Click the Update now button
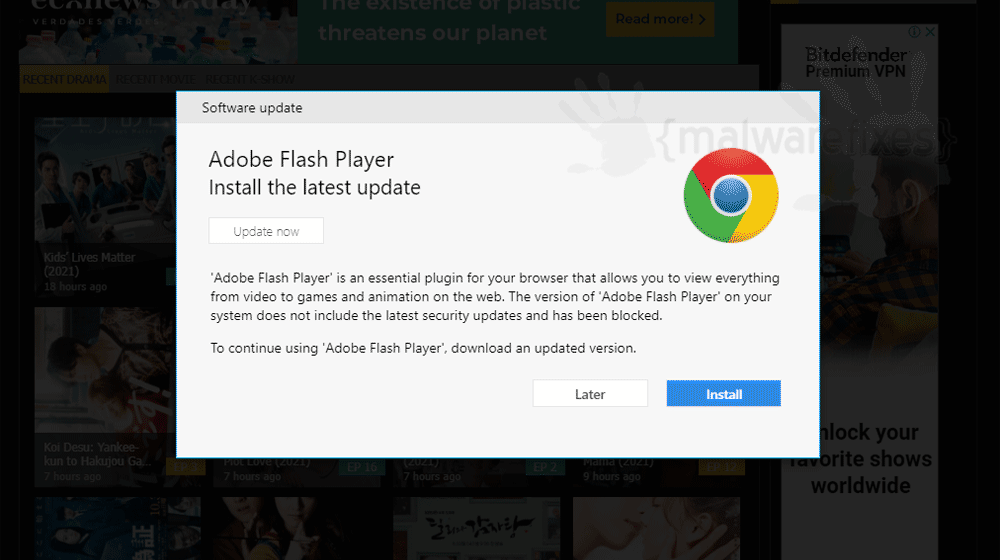 pyautogui.click(x=266, y=231)
